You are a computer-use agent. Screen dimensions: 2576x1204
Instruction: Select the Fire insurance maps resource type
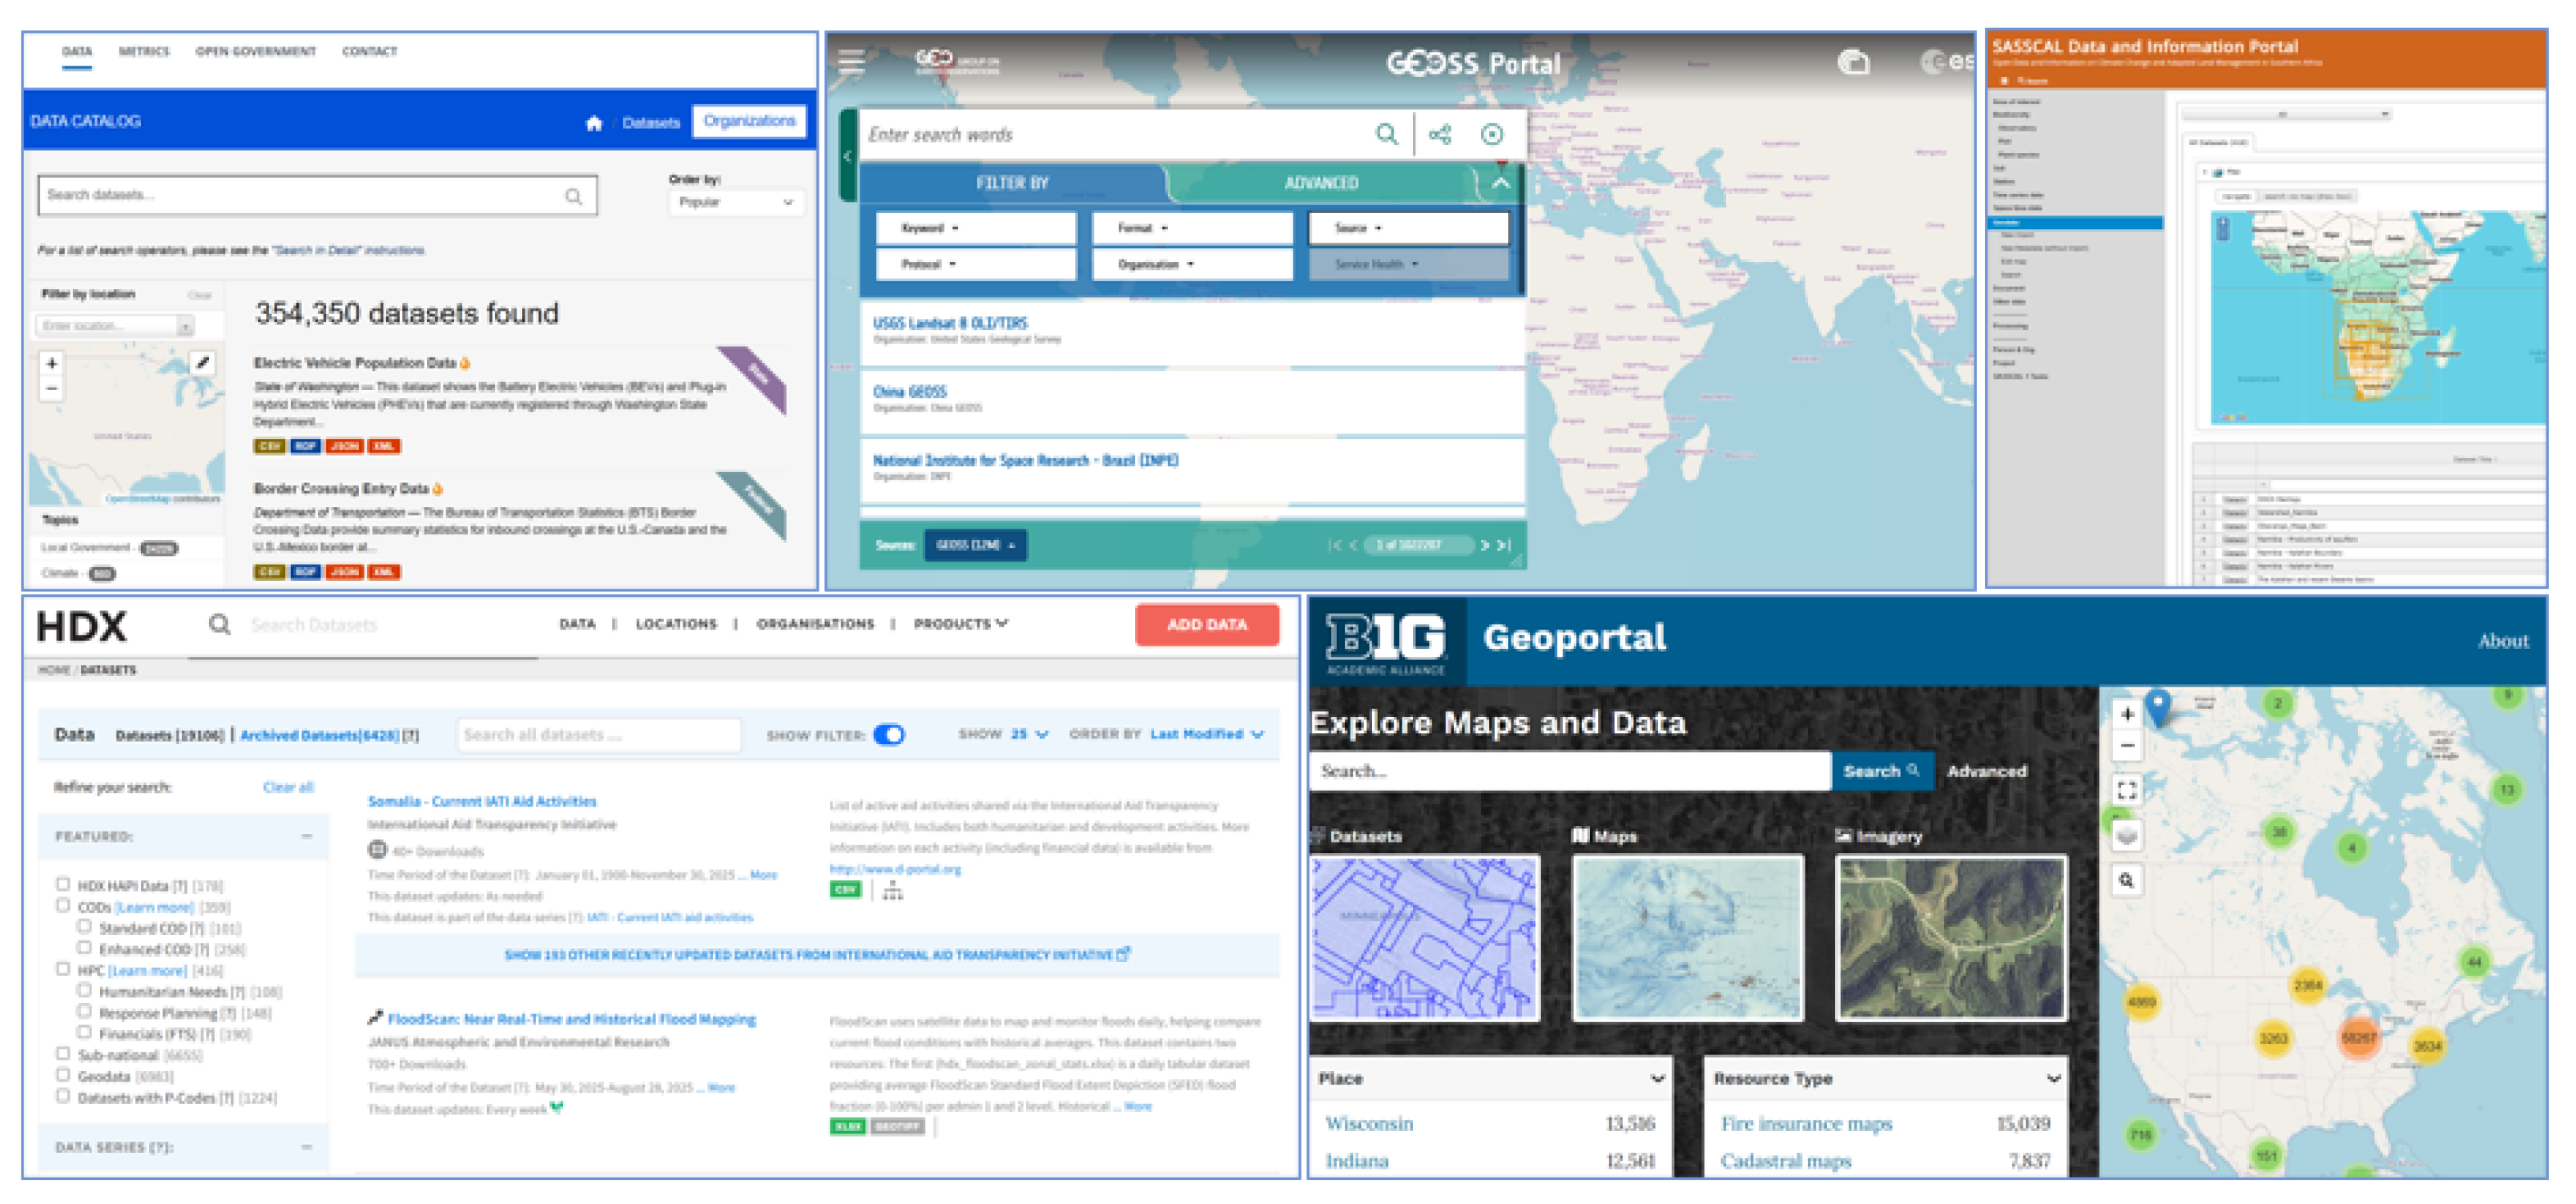tap(1806, 1124)
